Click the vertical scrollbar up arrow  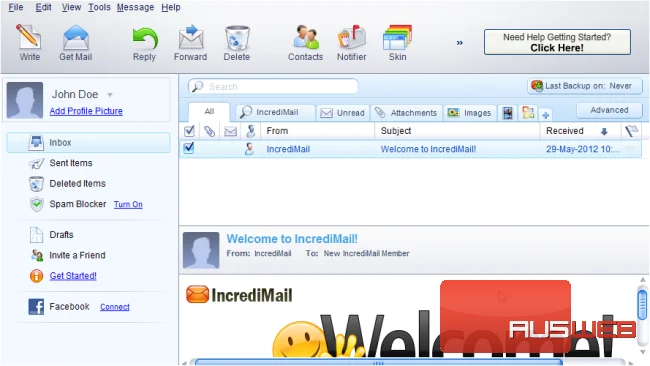coord(643,280)
